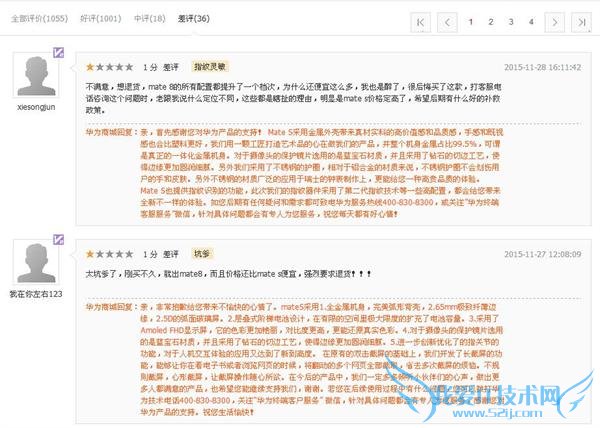Screen dimensions: 600x428
Task: Select the 指纹灵敏 review tag
Action: click(x=210, y=67)
